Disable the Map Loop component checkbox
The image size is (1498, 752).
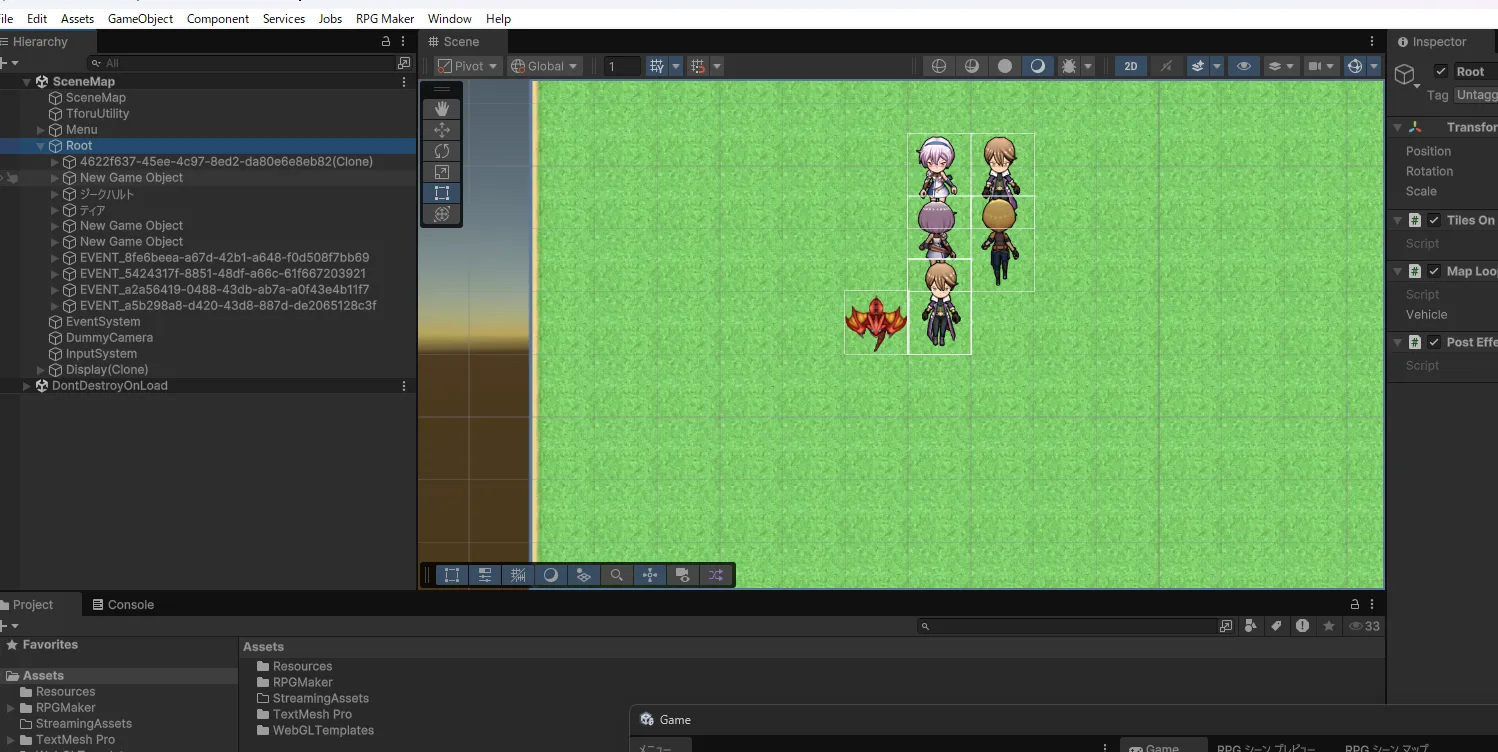(x=1435, y=271)
